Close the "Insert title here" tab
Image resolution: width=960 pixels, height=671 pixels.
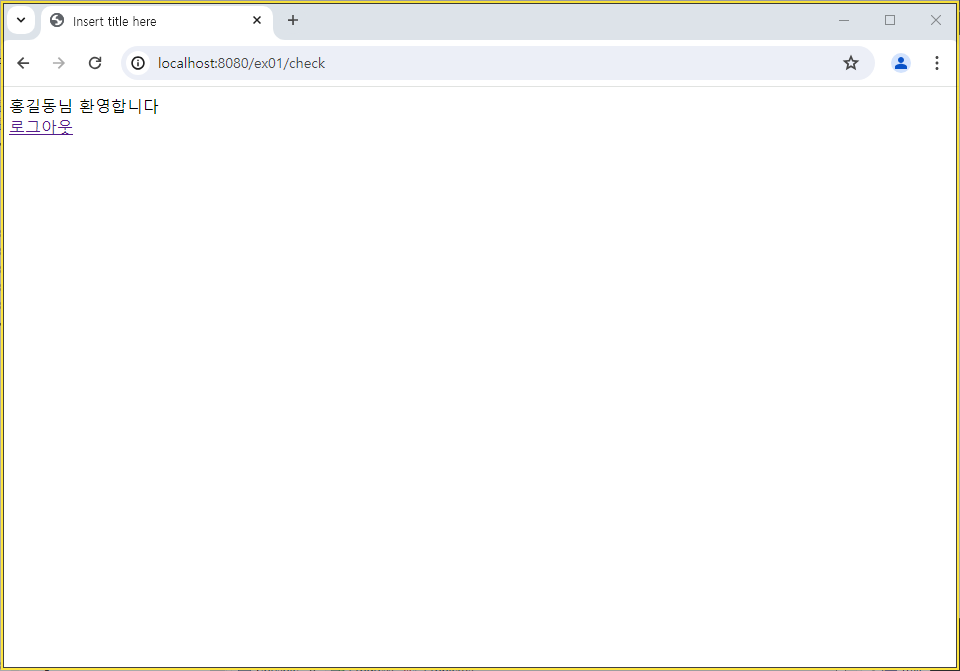pyautogui.click(x=257, y=20)
